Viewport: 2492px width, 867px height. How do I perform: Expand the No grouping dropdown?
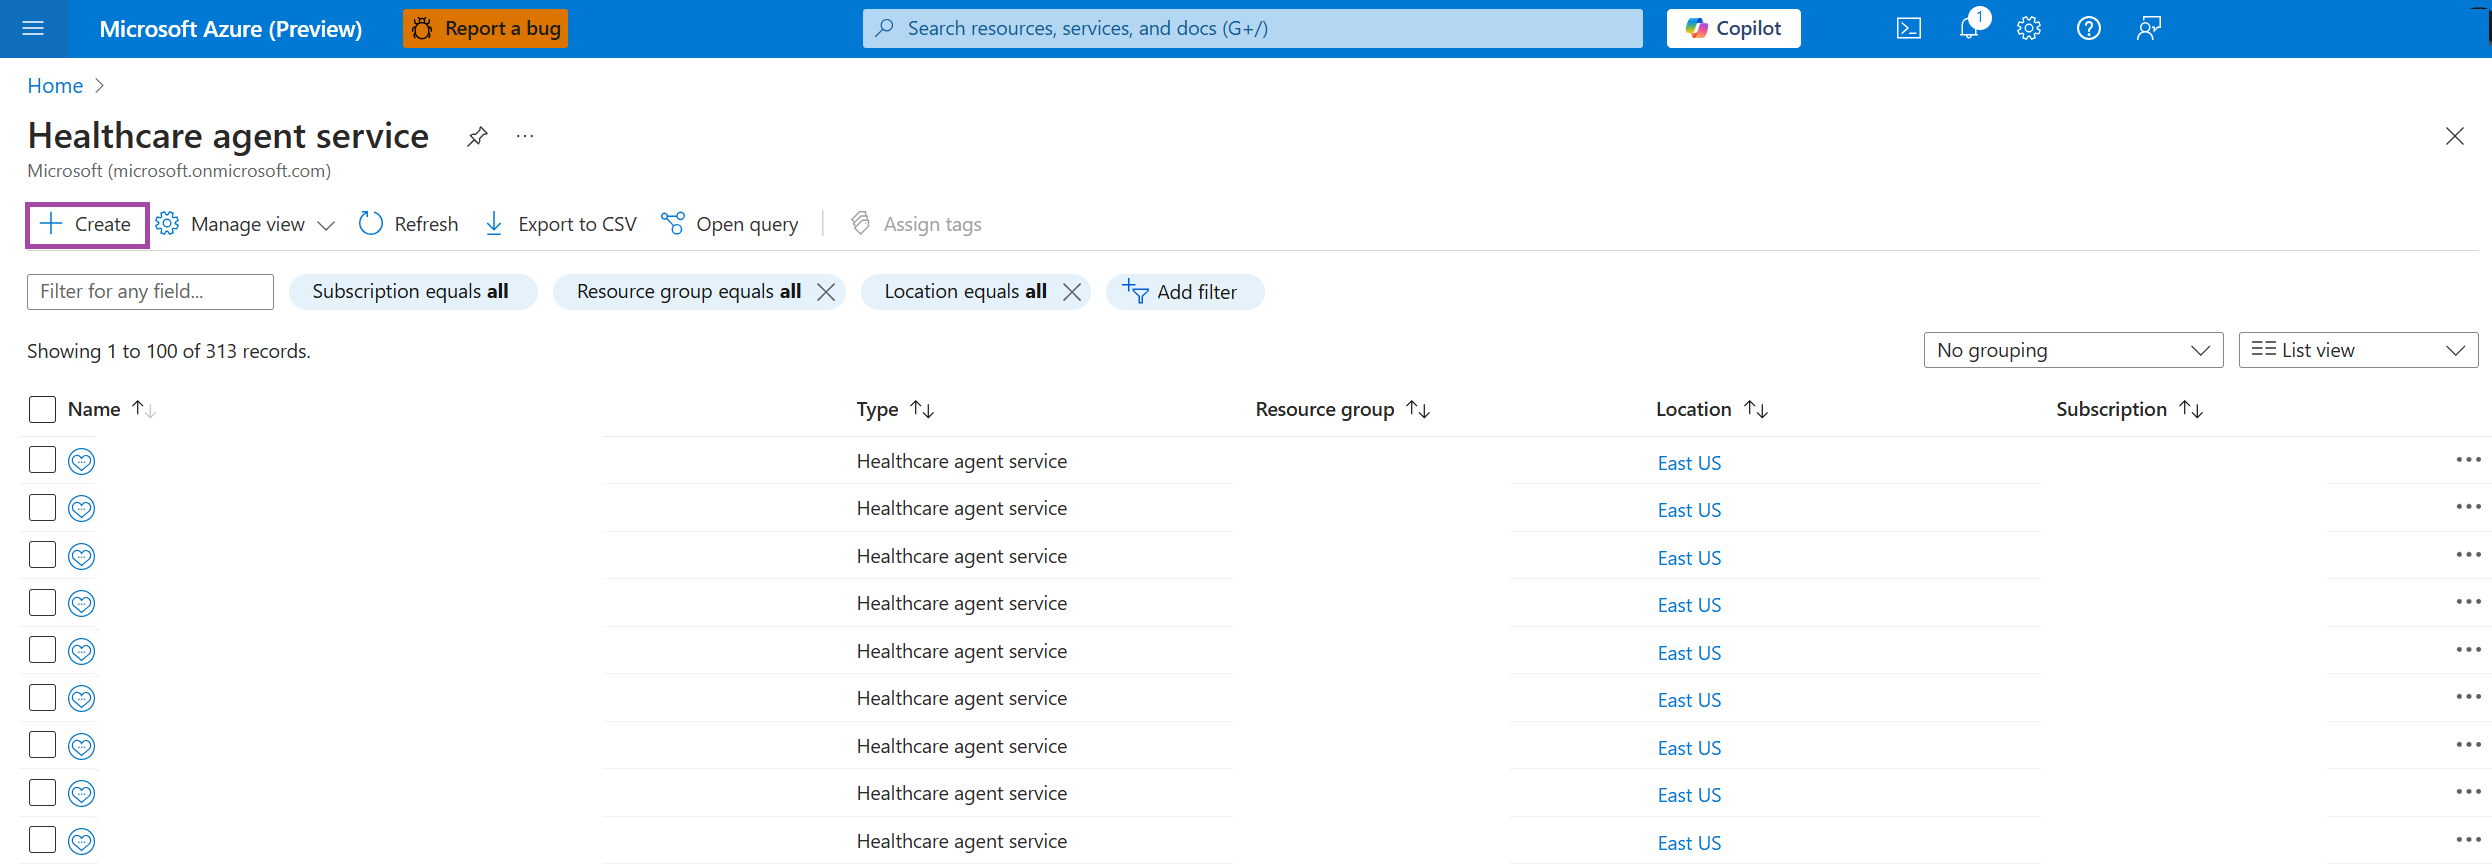tap(2072, 350)
